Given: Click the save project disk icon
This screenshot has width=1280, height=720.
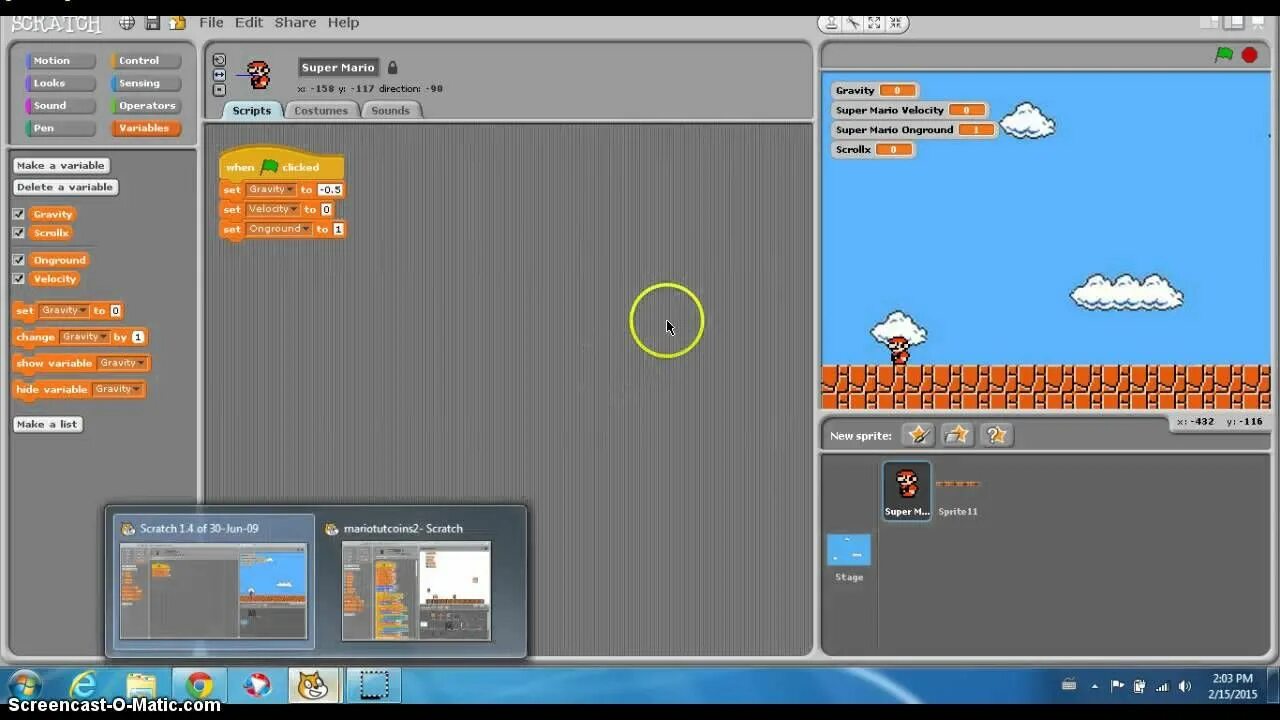Looking at the screenshot, I should pos(152,22).
